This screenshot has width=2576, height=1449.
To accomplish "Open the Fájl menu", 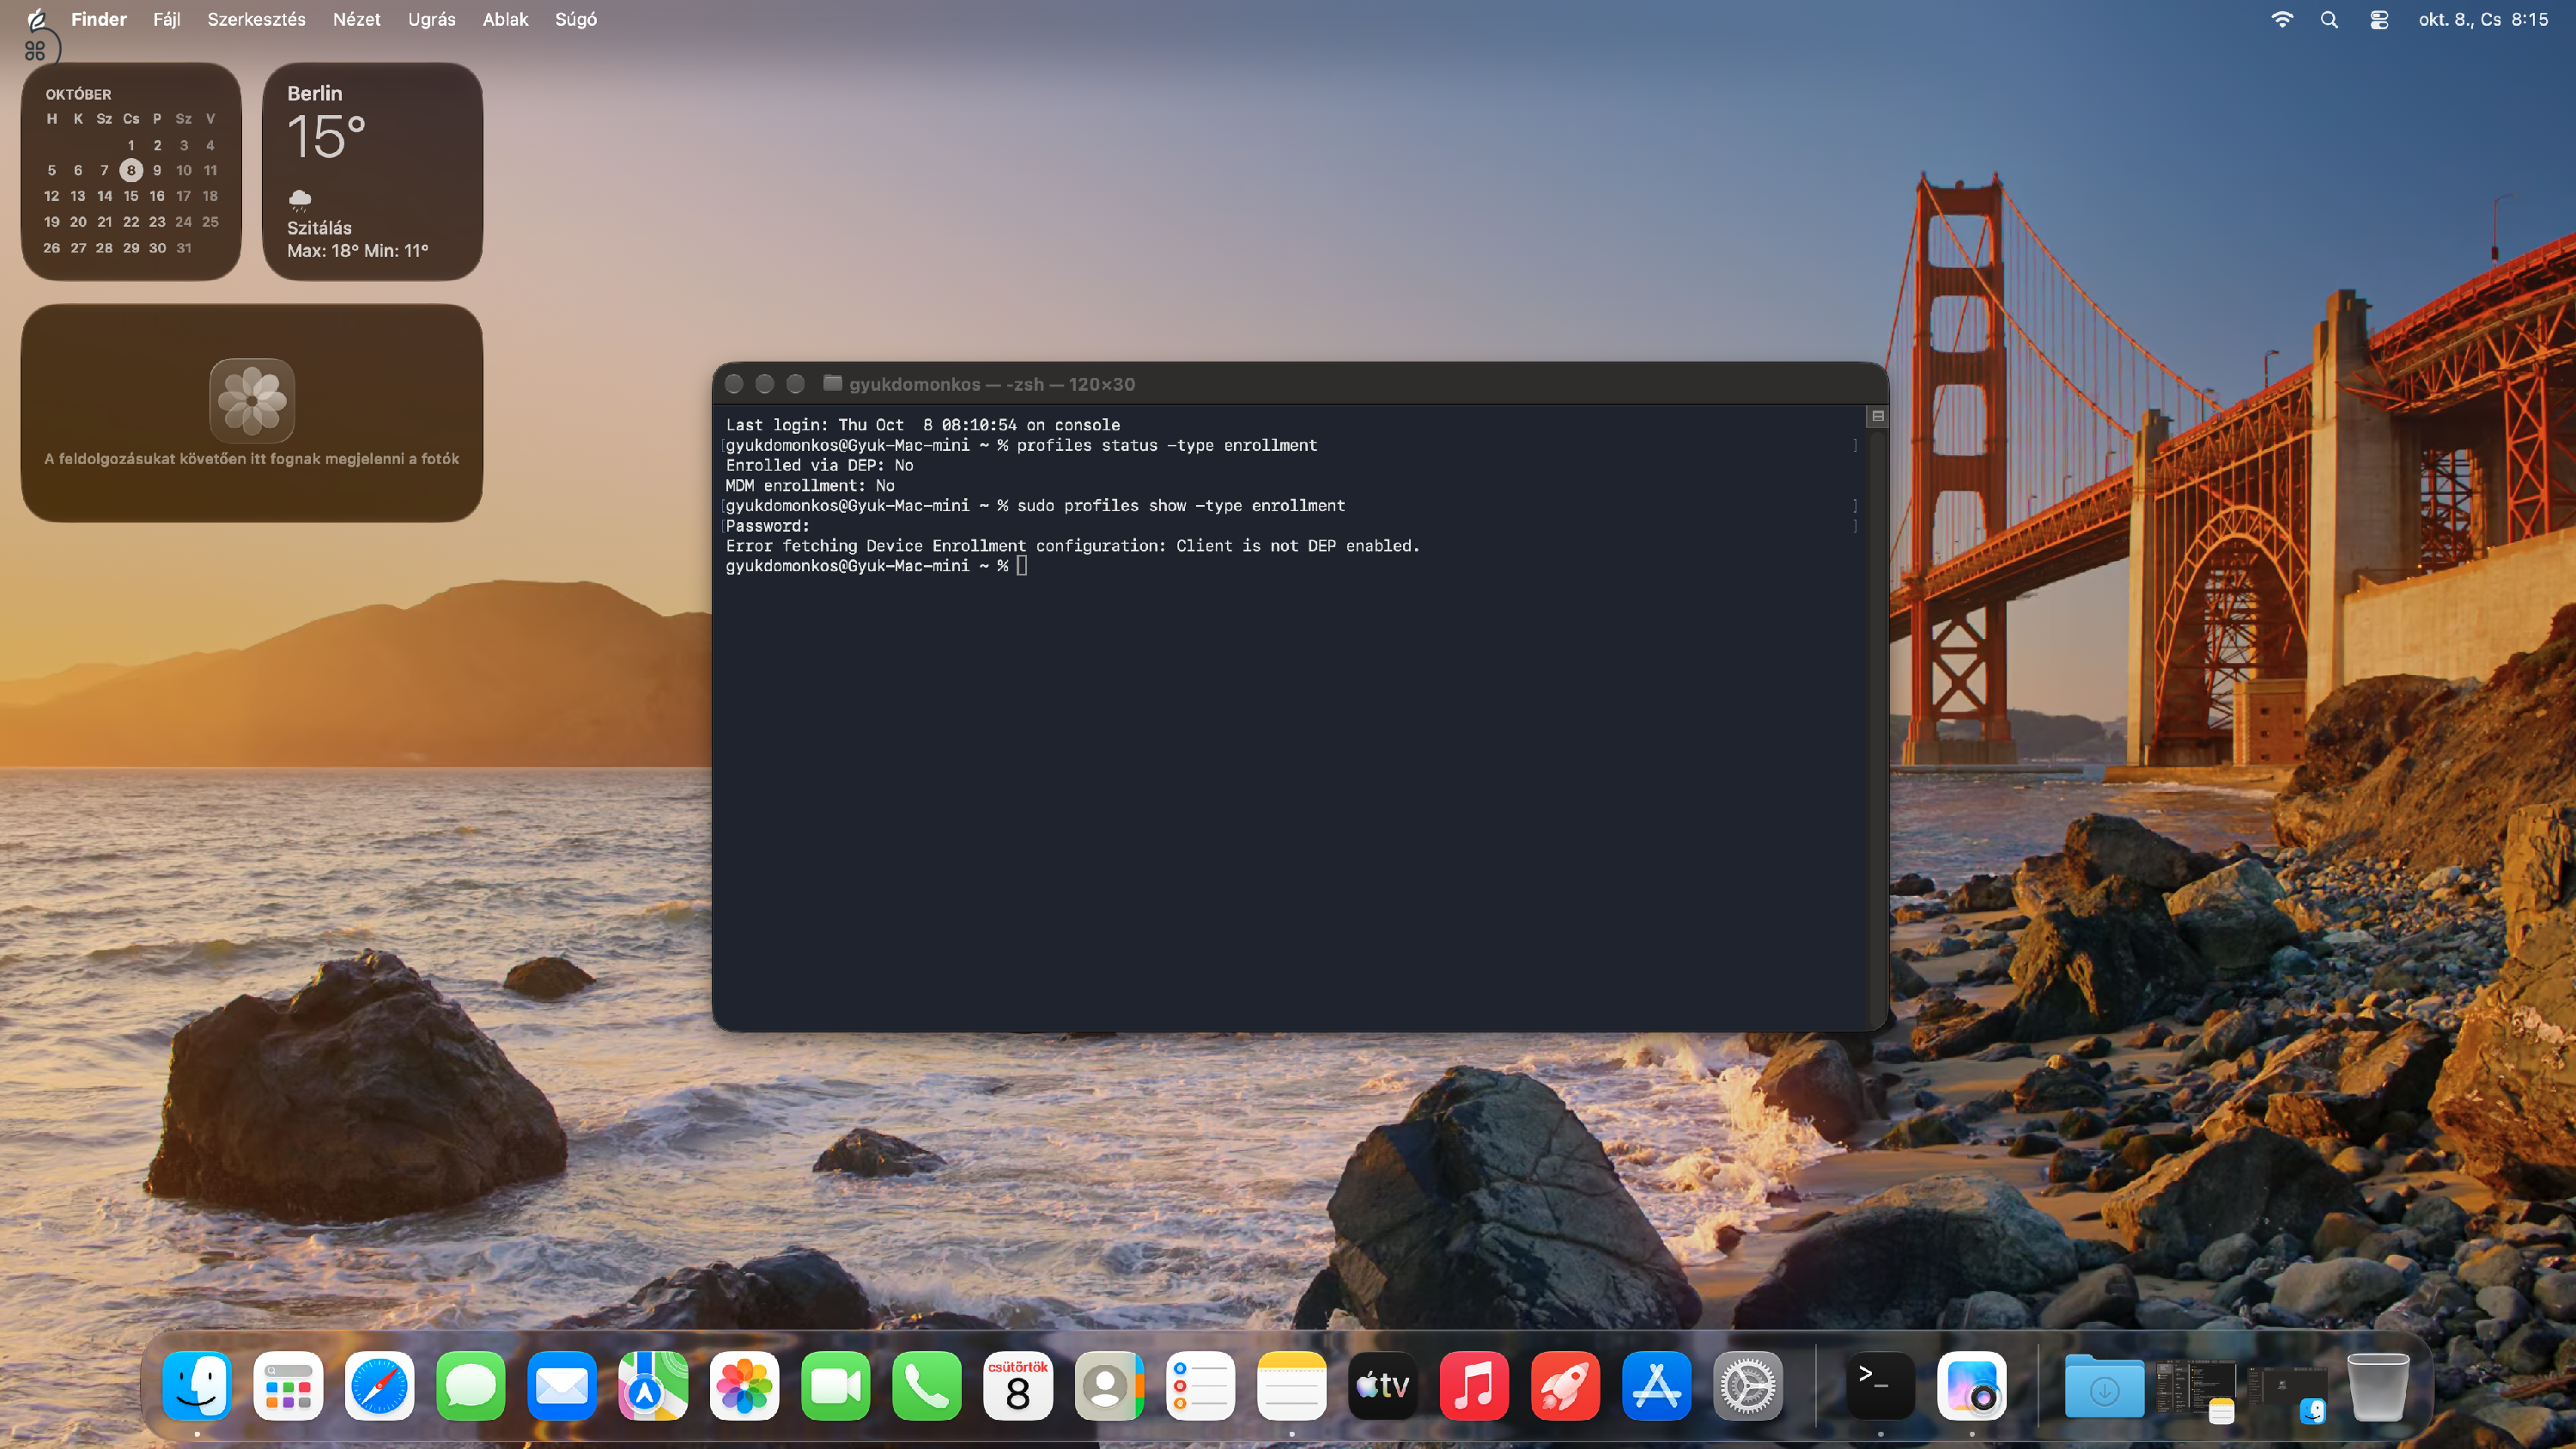I will point(166,20).
